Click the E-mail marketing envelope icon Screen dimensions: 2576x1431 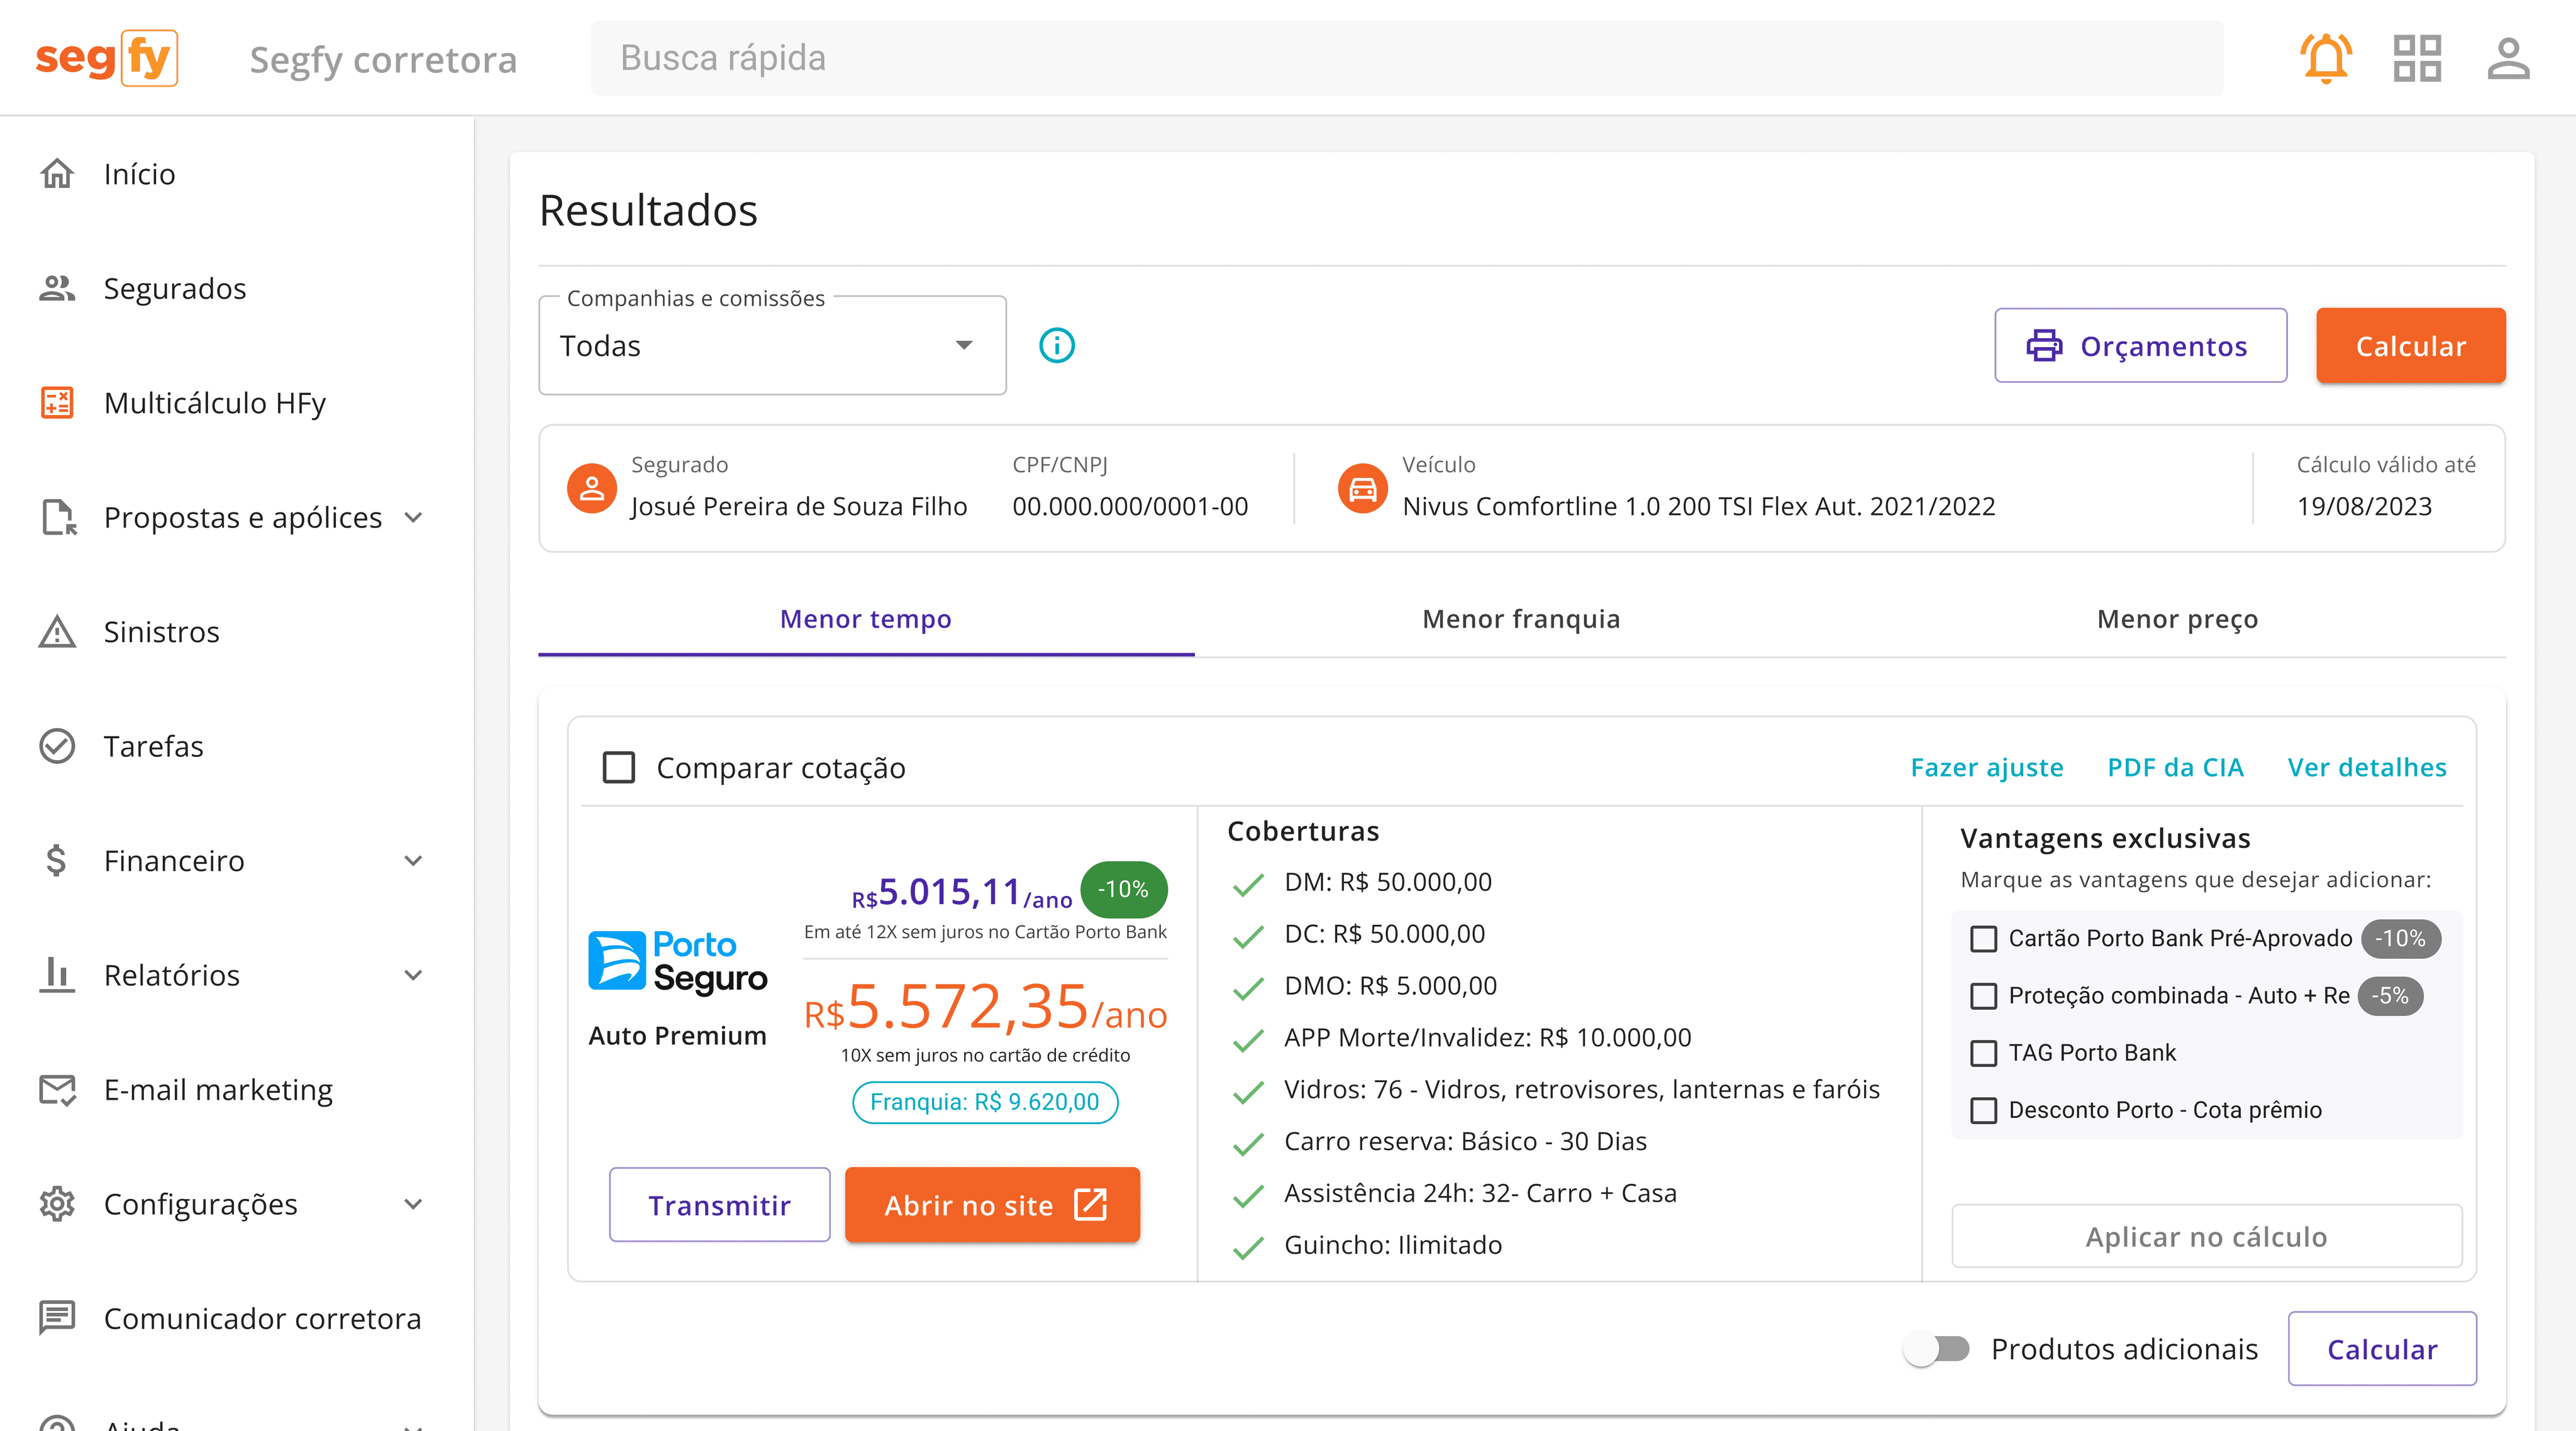click(57, 1089)
